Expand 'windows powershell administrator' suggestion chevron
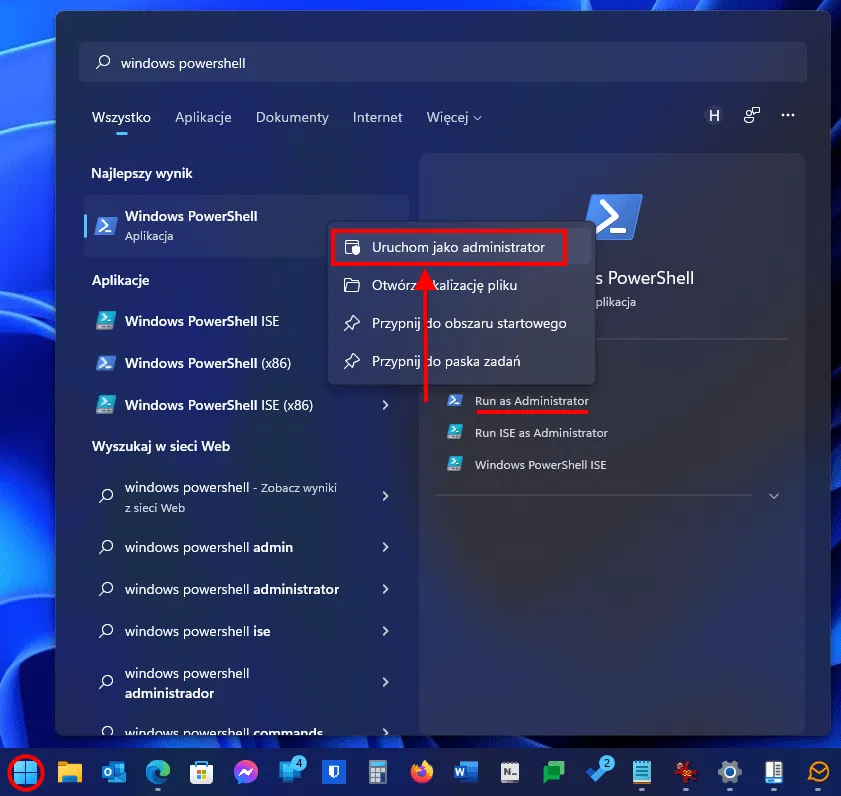Screen dimensions: 841x796 tap(385, 589)
